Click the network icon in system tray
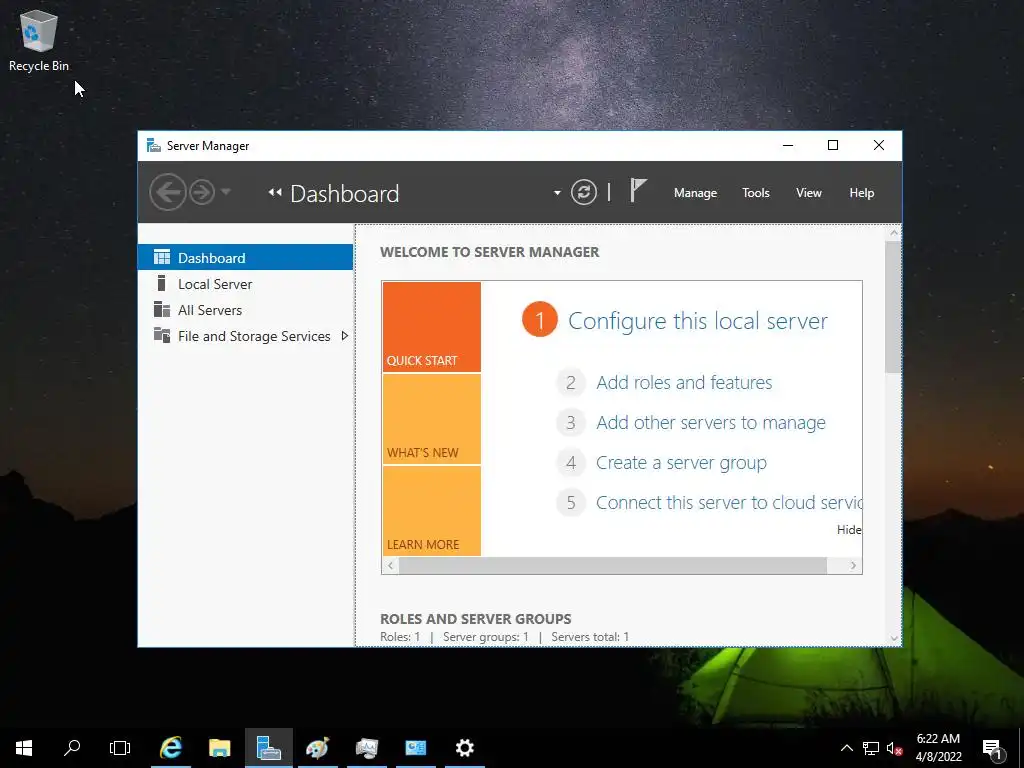Screen dimensions: 1024x768 point(871,748)
